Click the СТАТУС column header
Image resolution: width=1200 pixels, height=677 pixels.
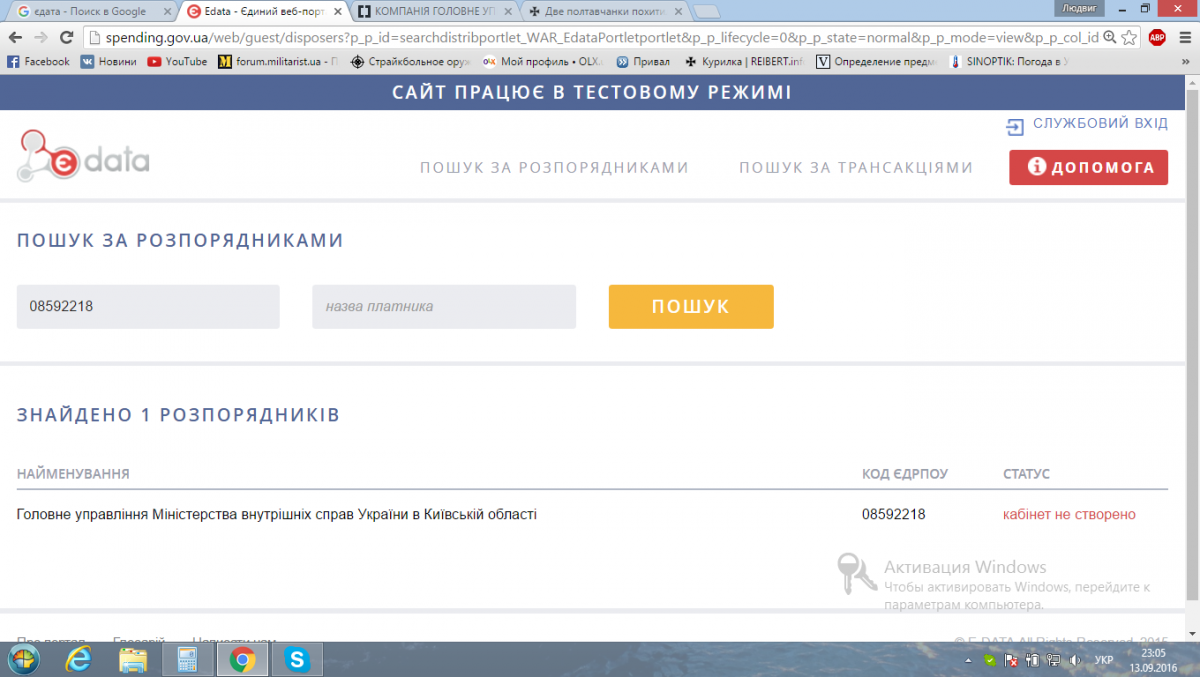tap(1027, 474)
